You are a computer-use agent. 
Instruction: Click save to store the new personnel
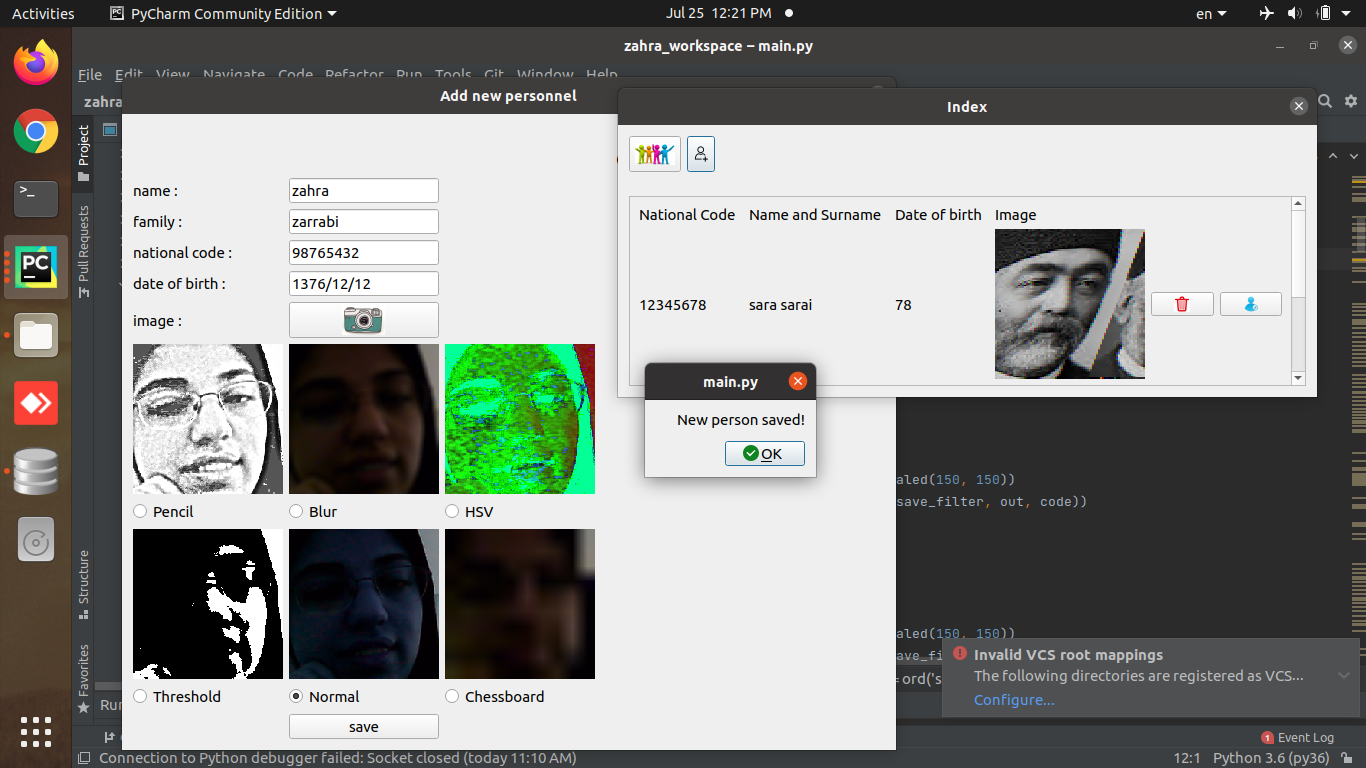[x=363, y=726]
